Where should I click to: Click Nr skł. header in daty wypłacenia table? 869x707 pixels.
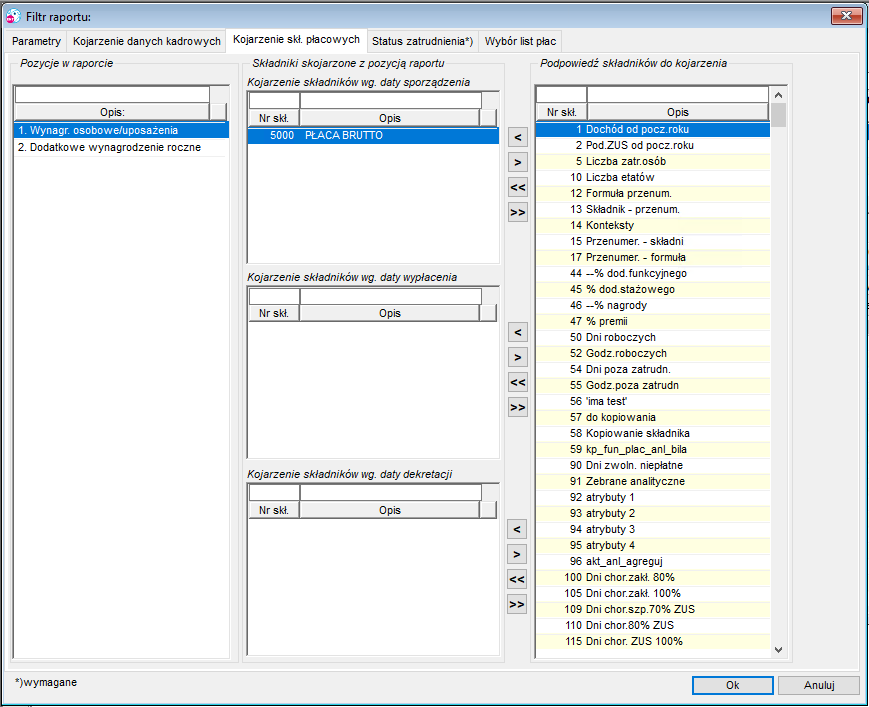tap(274, 313)
